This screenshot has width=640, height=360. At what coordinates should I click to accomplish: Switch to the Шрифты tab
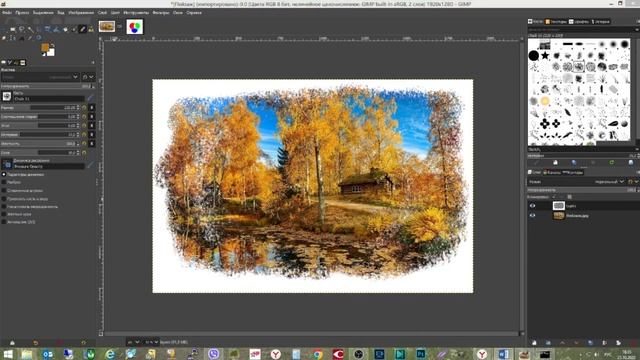579,22
